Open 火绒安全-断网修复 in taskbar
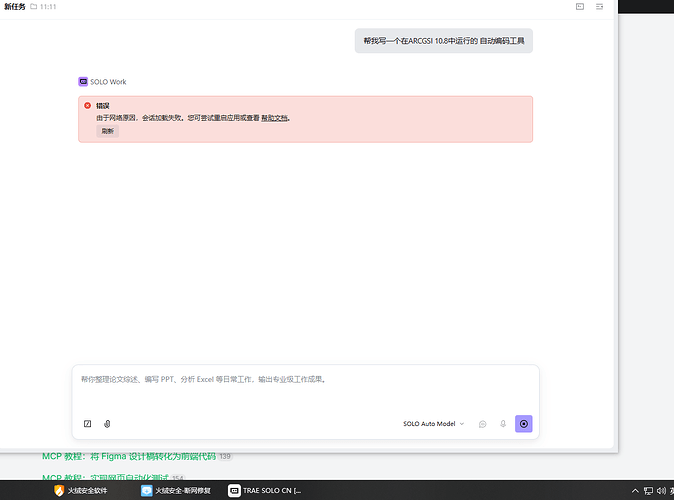This screenshot has height=500, width=674. pos(176,491)
